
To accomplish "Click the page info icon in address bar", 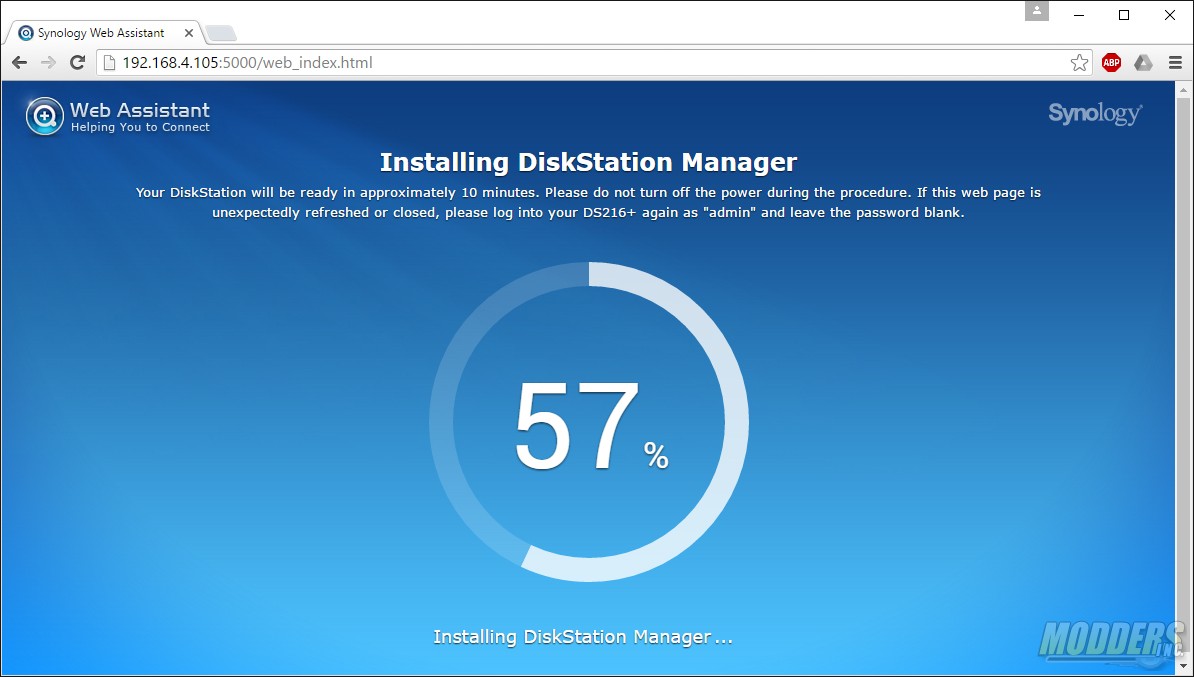I will click(x=109, y=62).
